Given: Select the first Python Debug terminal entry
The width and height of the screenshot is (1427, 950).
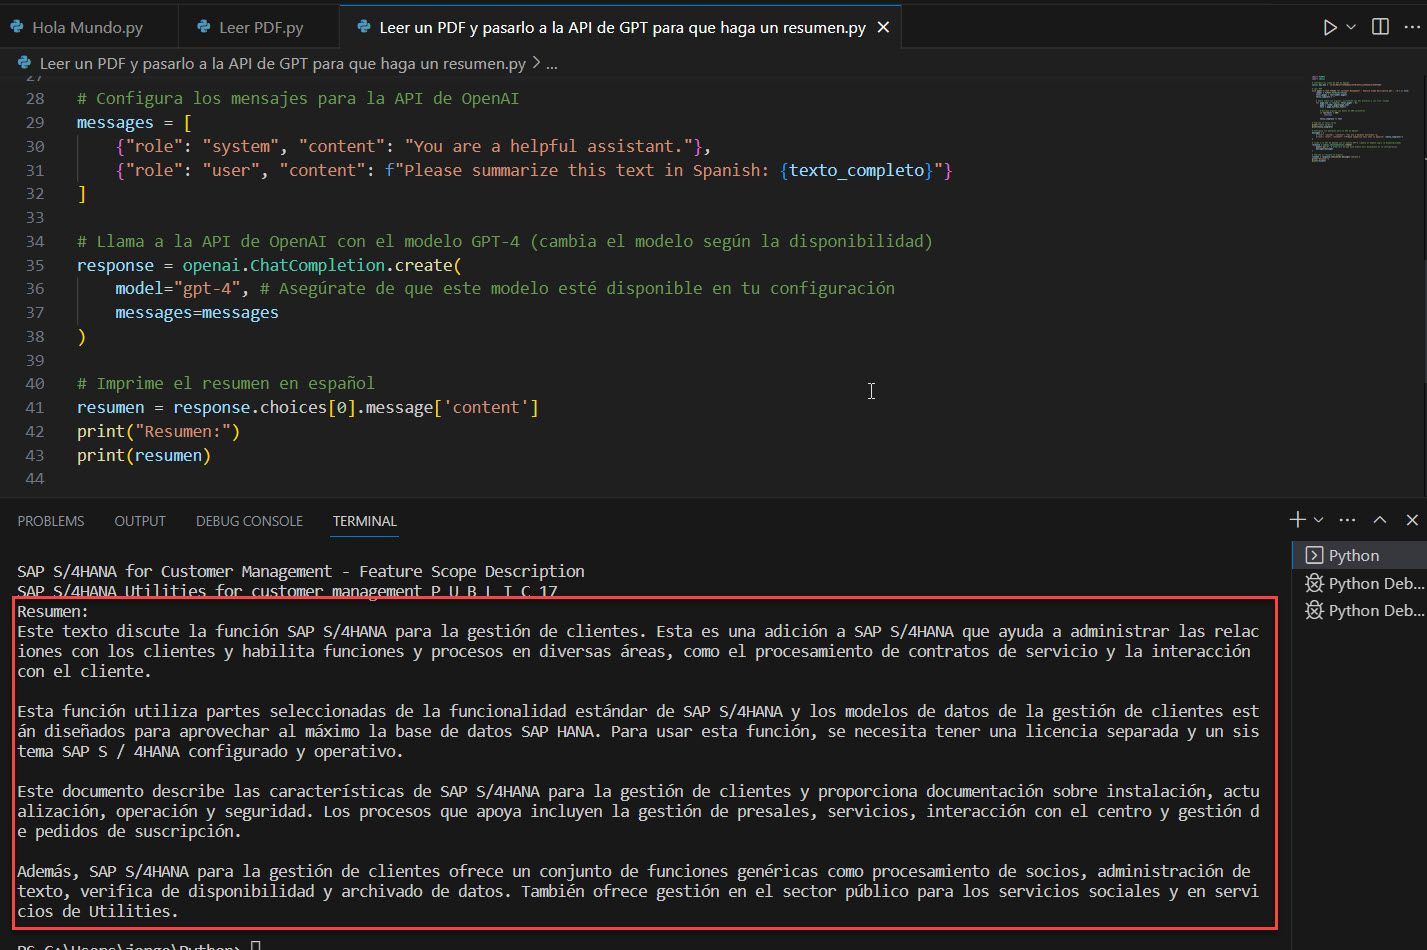Looking at the screenshot, I should coord(1364,583).
